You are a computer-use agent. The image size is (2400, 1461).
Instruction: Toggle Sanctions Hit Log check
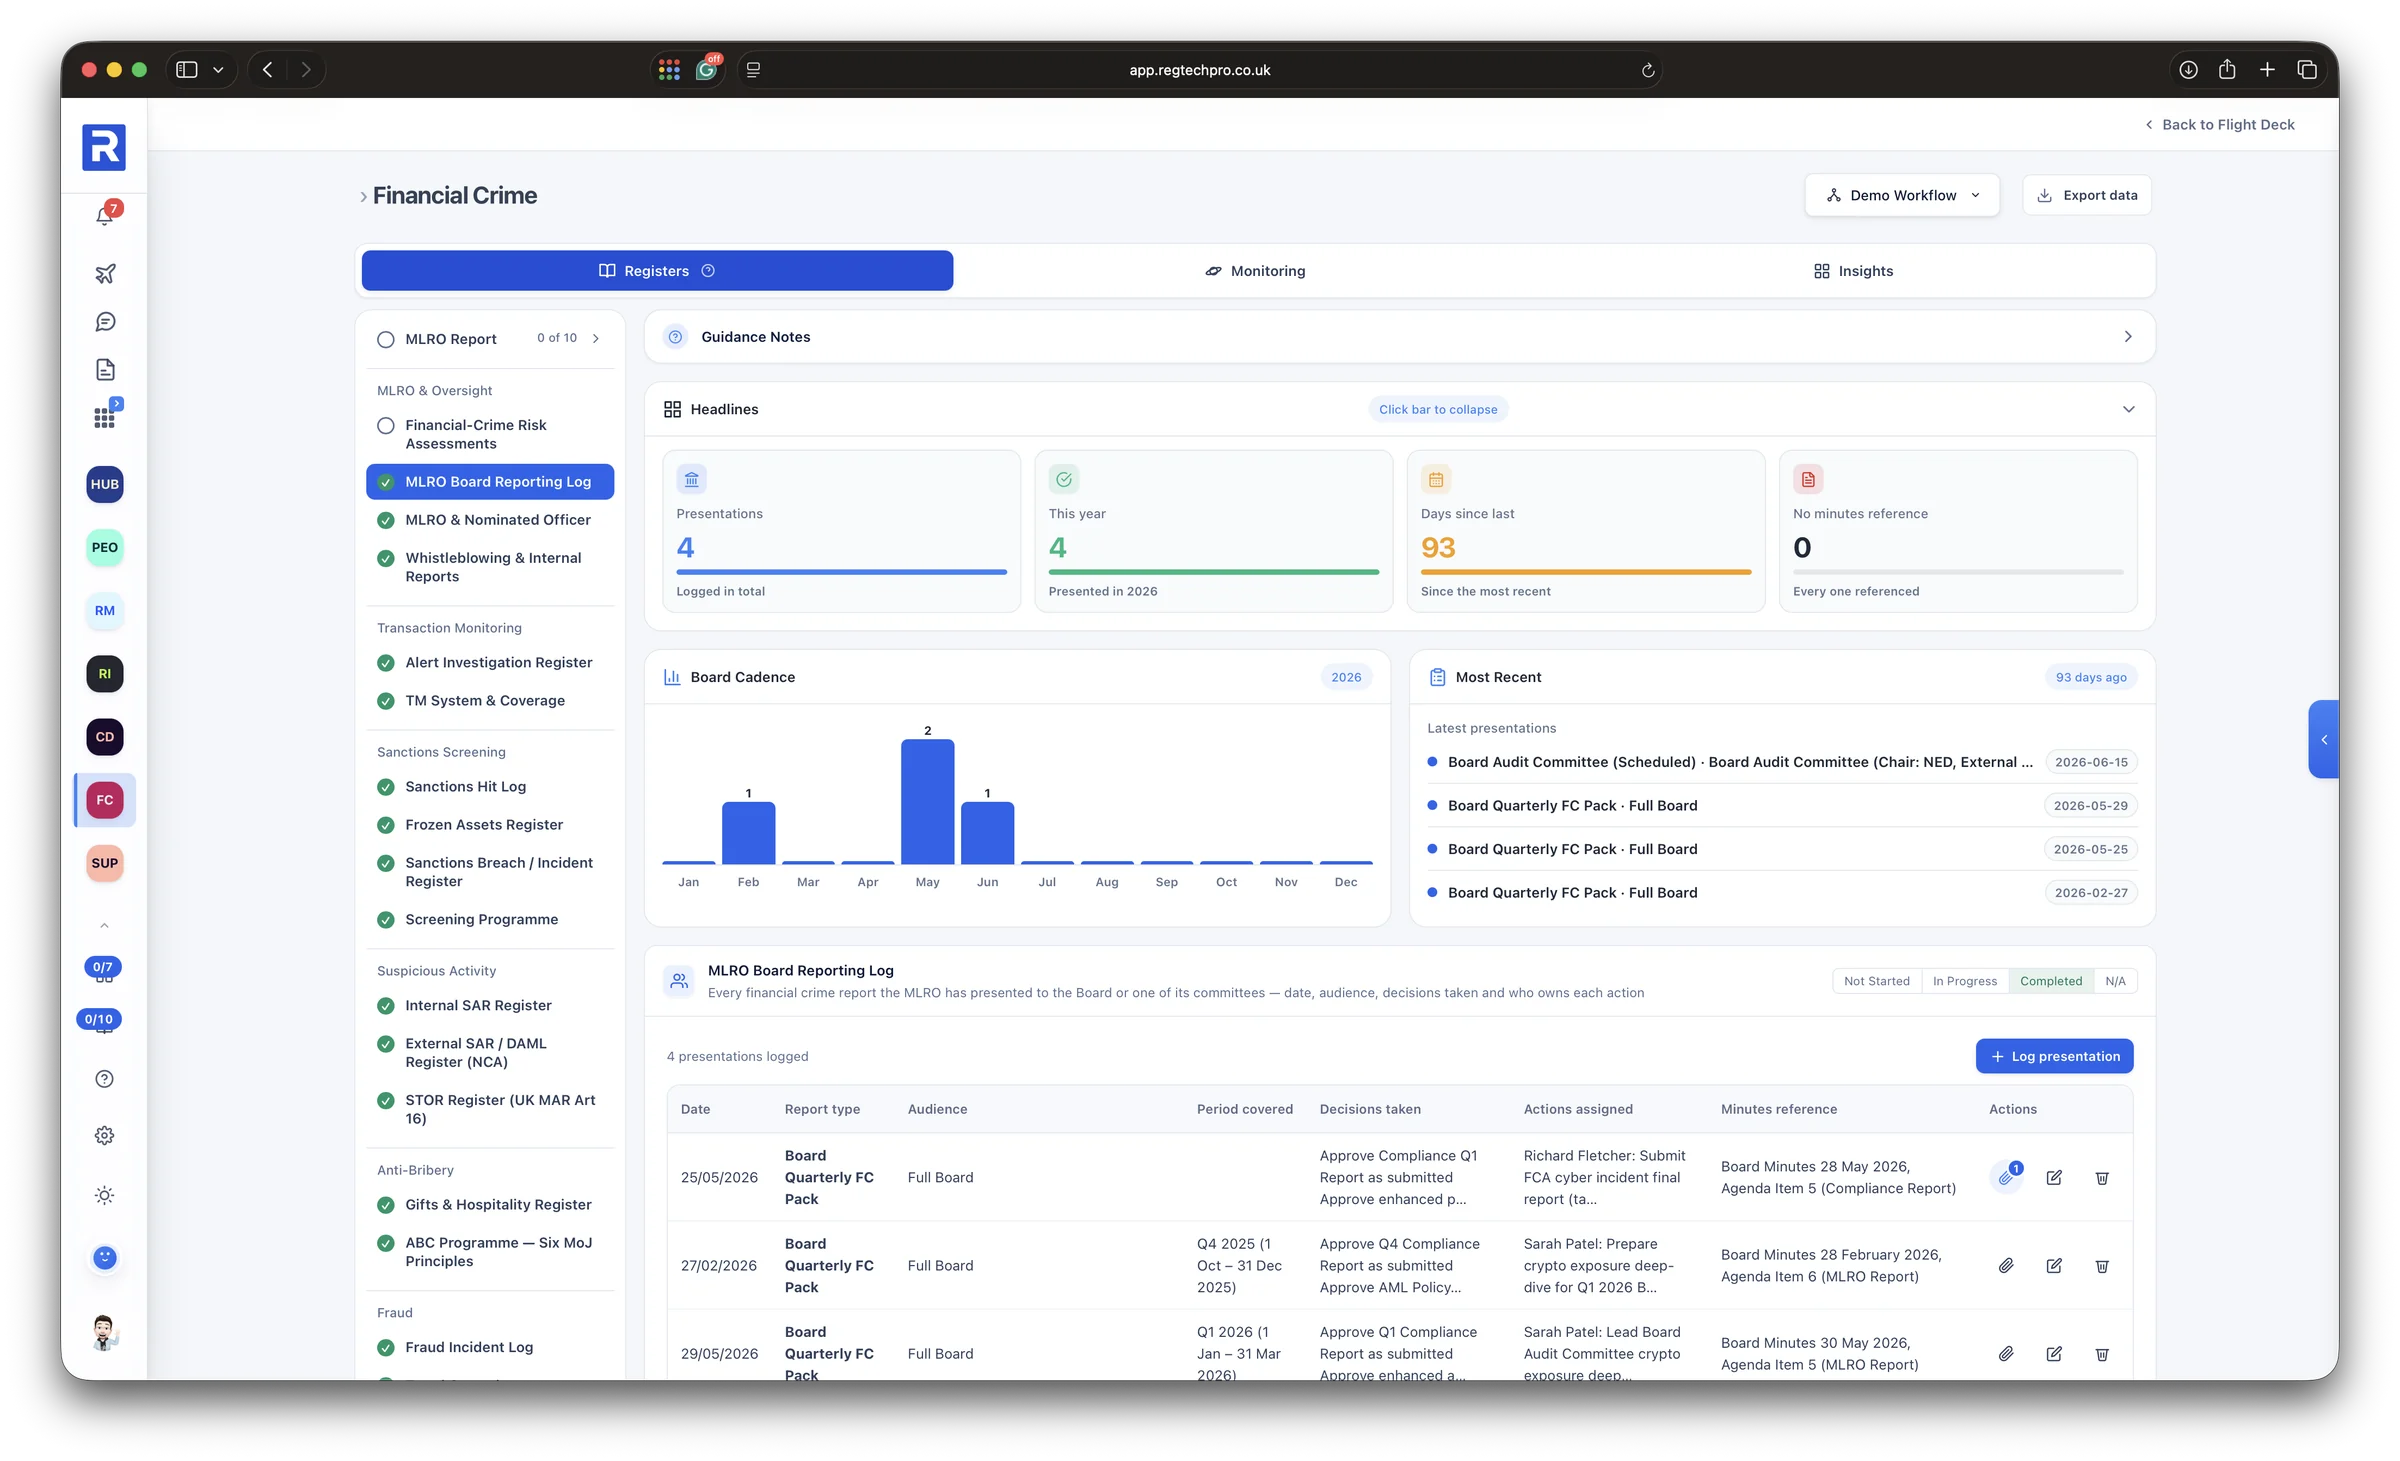click(x=386, y=787)
